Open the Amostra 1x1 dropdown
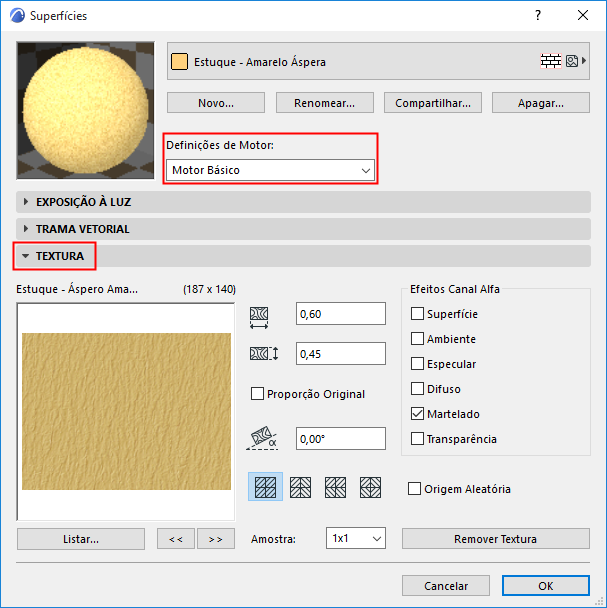The height and width of the screenshot is (608, 607). [x=356, y=538]
